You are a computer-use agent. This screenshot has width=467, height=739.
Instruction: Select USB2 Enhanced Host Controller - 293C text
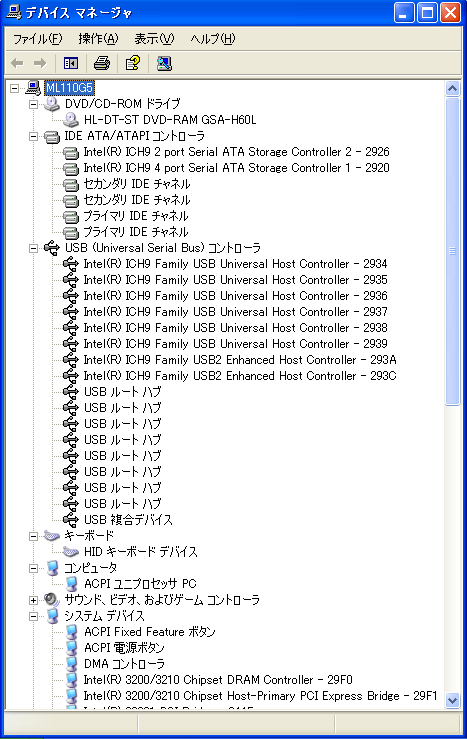pos(240,376)
